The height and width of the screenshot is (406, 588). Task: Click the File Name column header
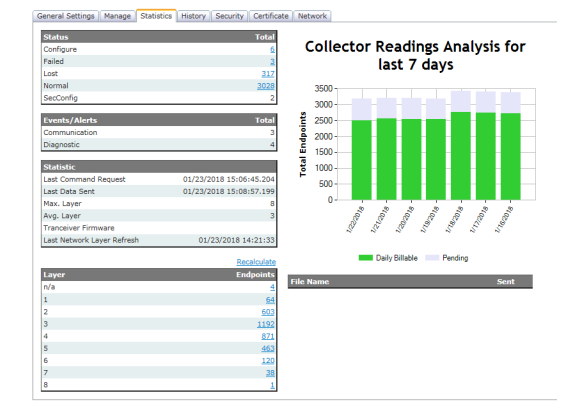pos(310,282)
